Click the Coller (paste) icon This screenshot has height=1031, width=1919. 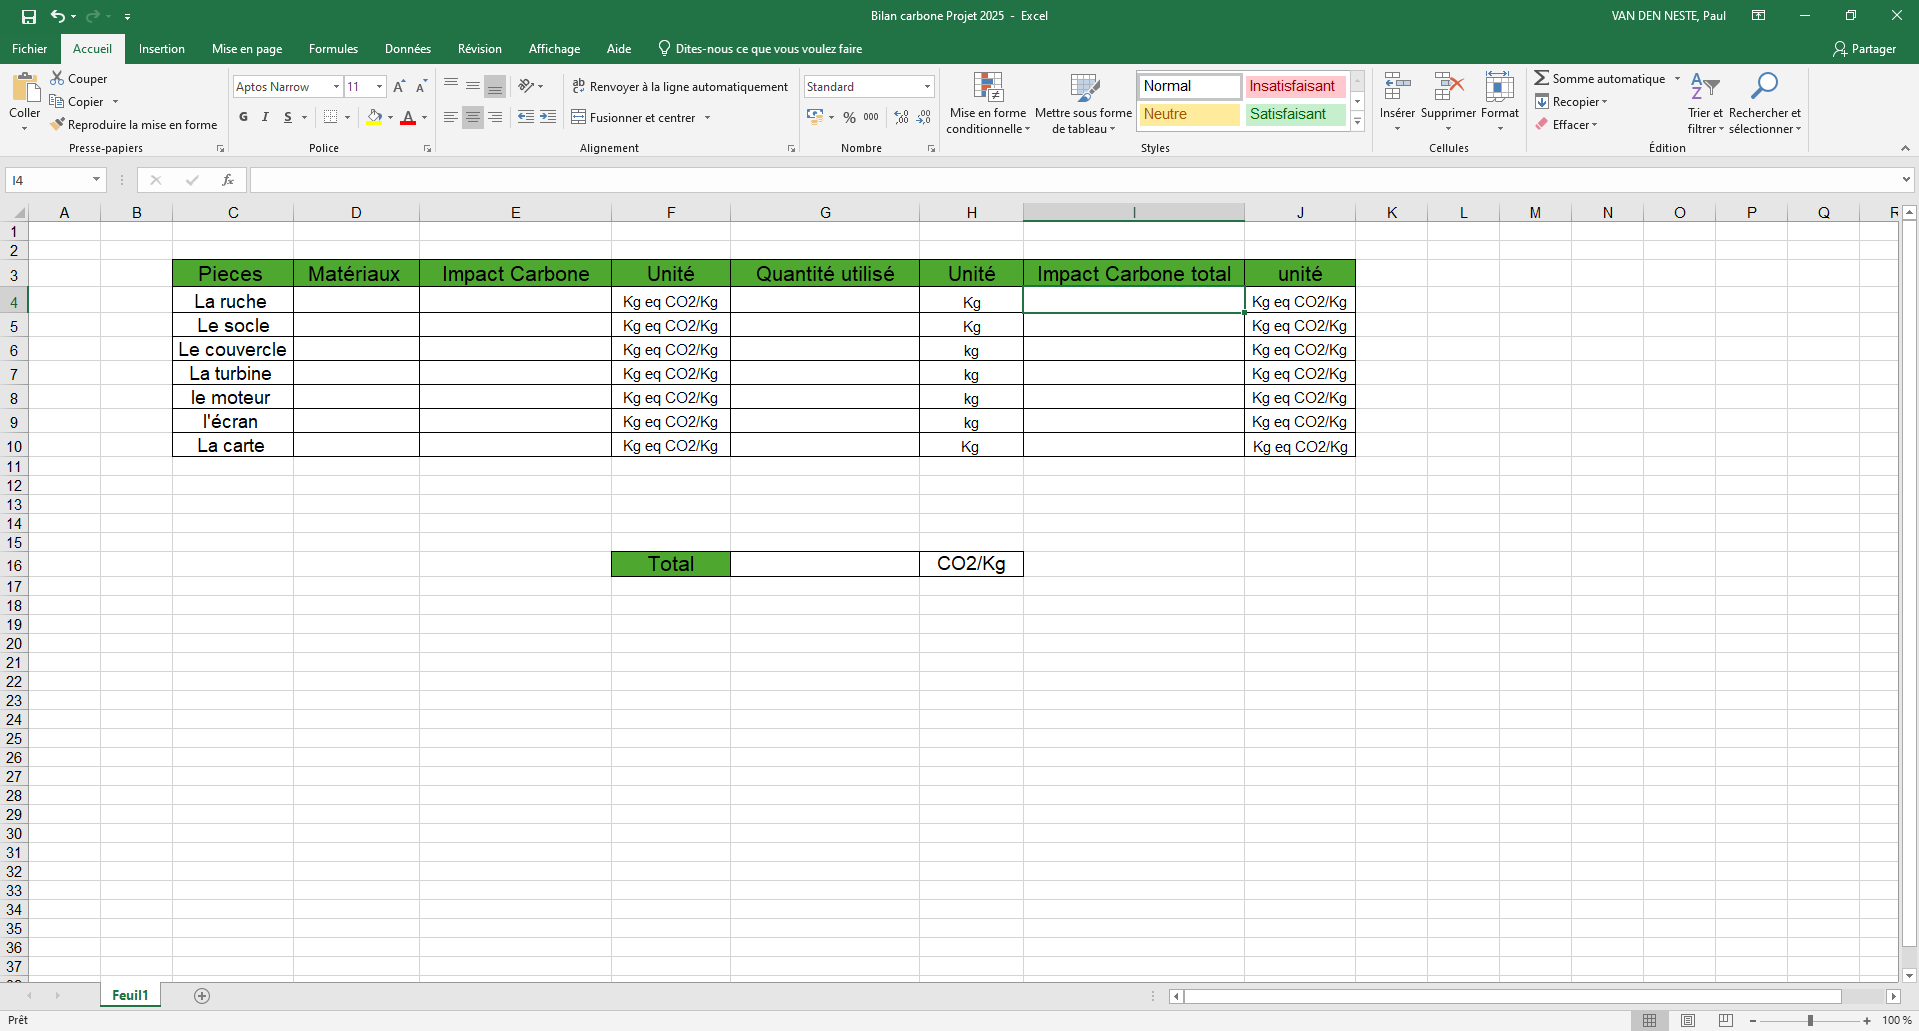tap(24, 88)
